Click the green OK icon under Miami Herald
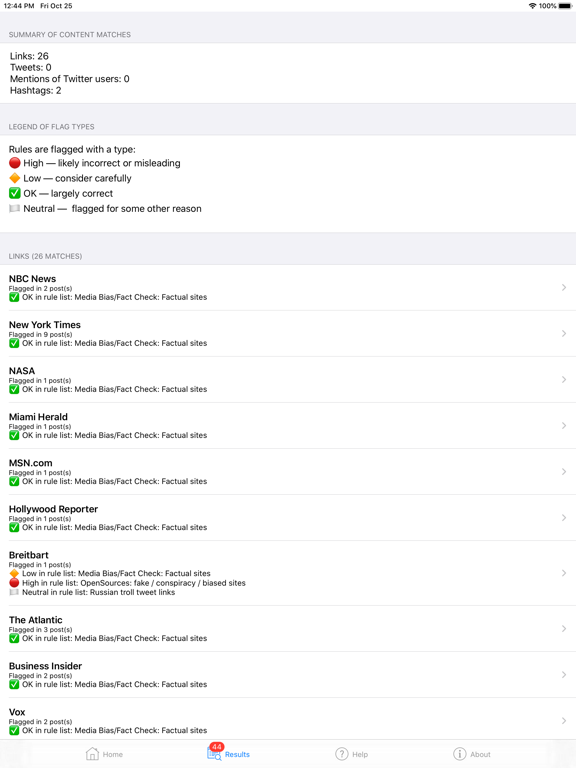 [14, 435]
